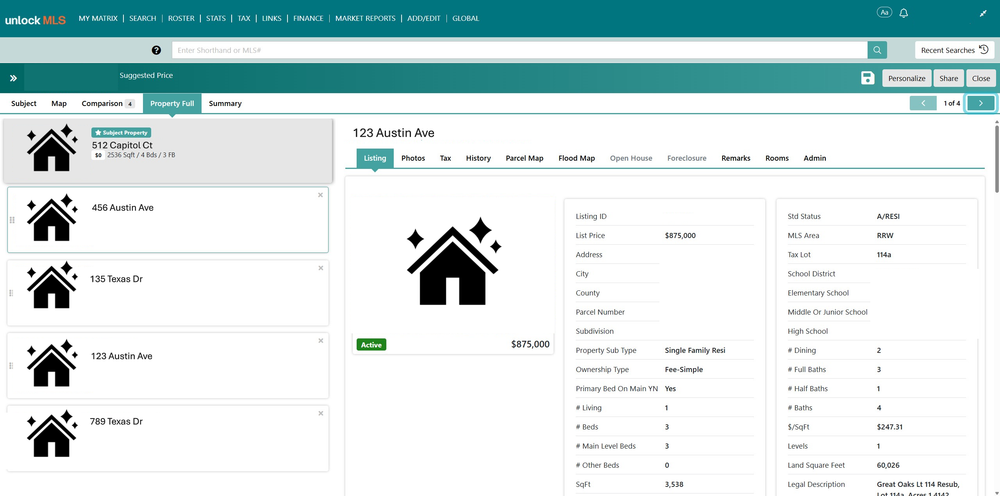Click the vertical page scrollbar
This screenshot has width=1000, height=496.
point(996,159)
